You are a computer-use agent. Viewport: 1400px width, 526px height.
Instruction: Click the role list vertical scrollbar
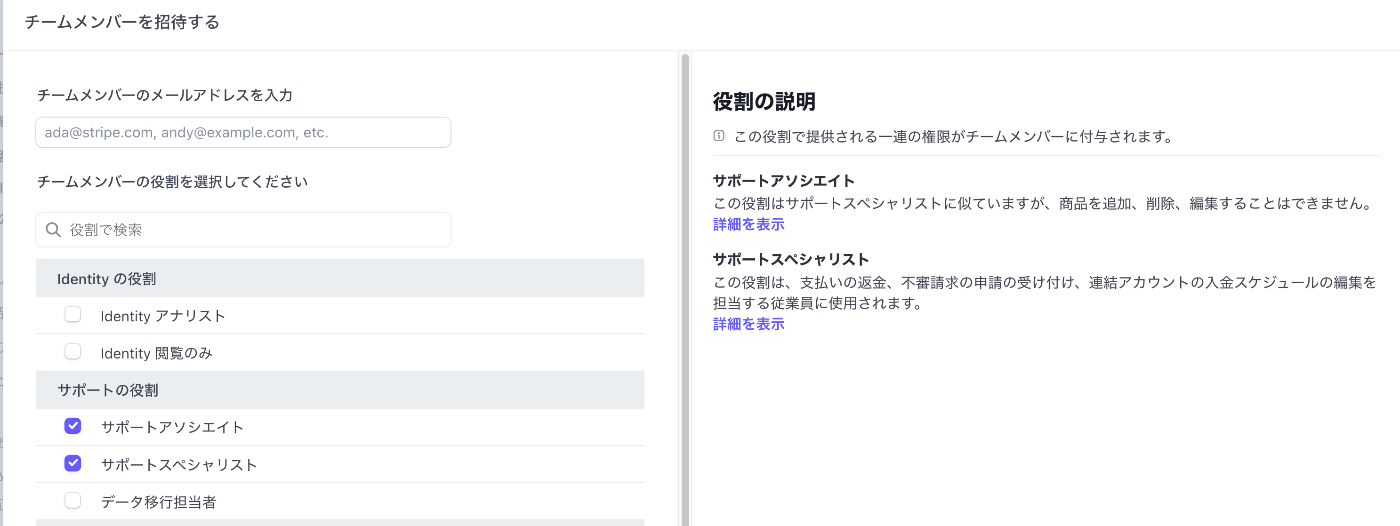point(685,290)
